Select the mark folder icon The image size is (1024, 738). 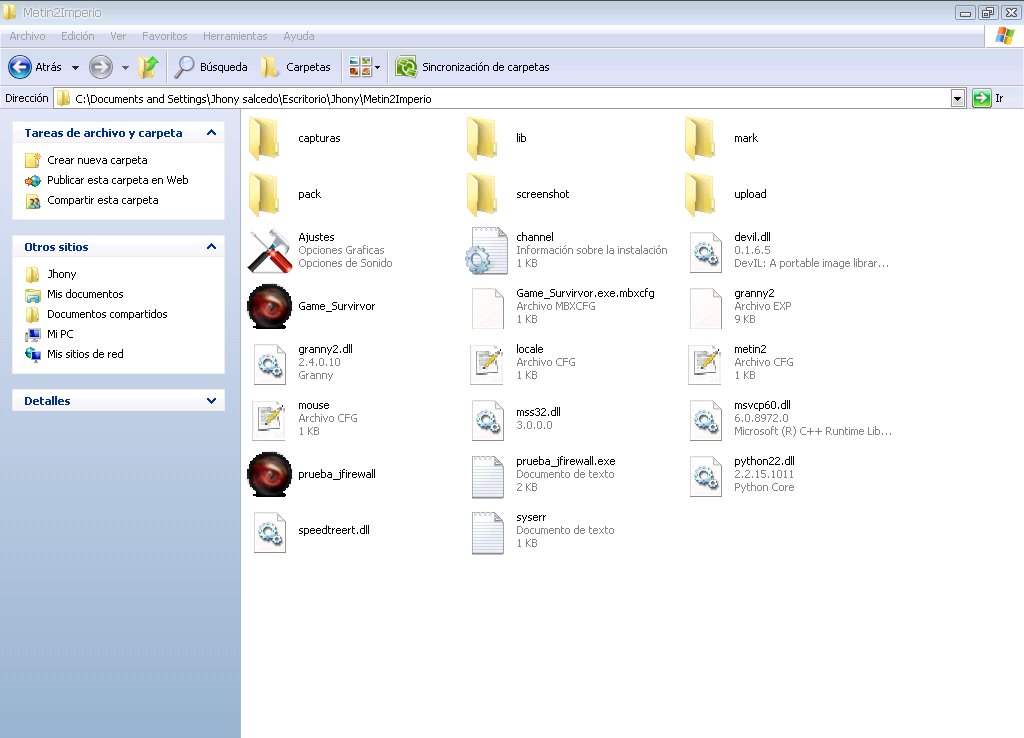(x=701, y=138)
